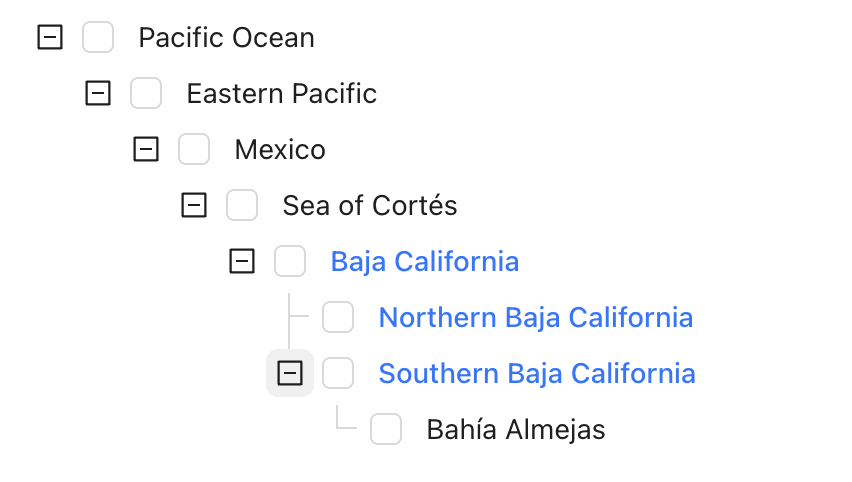This screenshot has width=852, height=482.
Task: Collapse the Eastern Pacific branch
Action: point(98,94)
